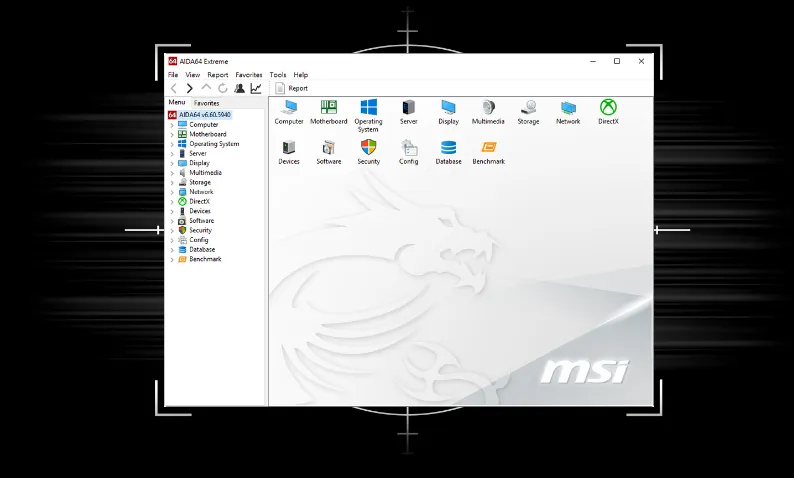
Task: Expand the Security tree node
Action: click(172, 231)
